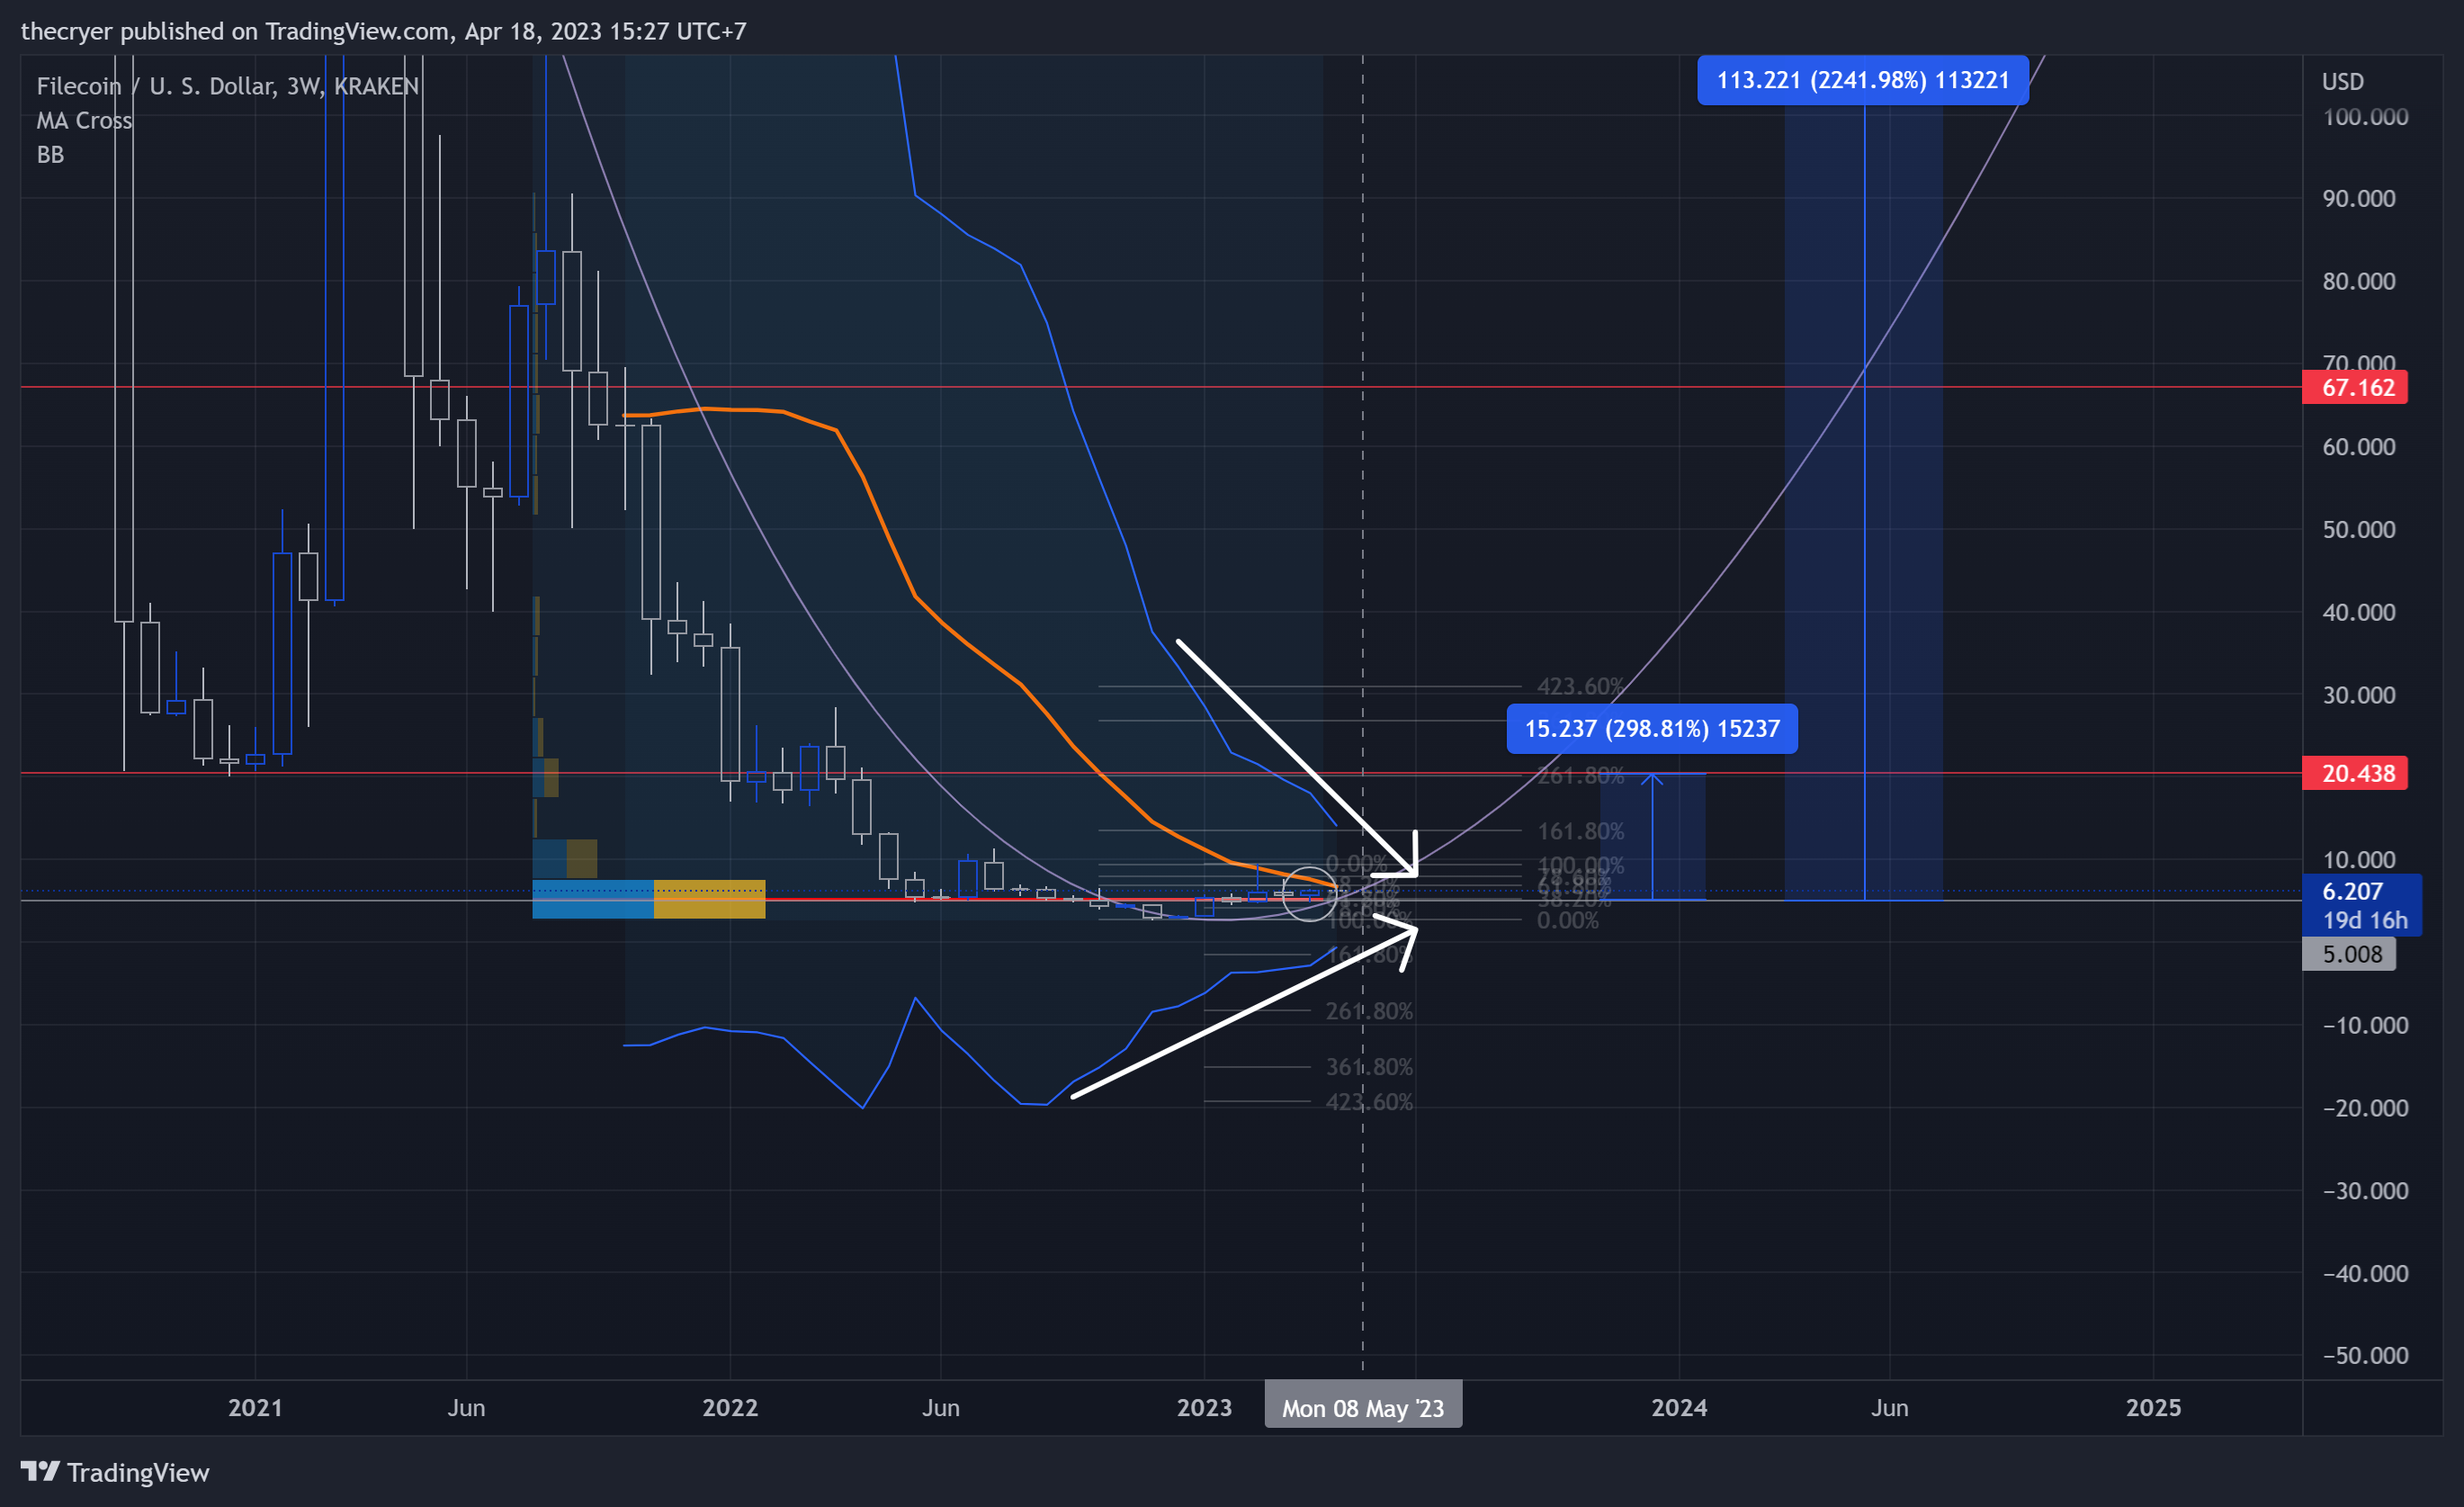Screen dimensions: 2464x1507
Task: Click the 423.60% upper Fibonacci level label
Action: pyautogui.click(x=1580, y=687)
